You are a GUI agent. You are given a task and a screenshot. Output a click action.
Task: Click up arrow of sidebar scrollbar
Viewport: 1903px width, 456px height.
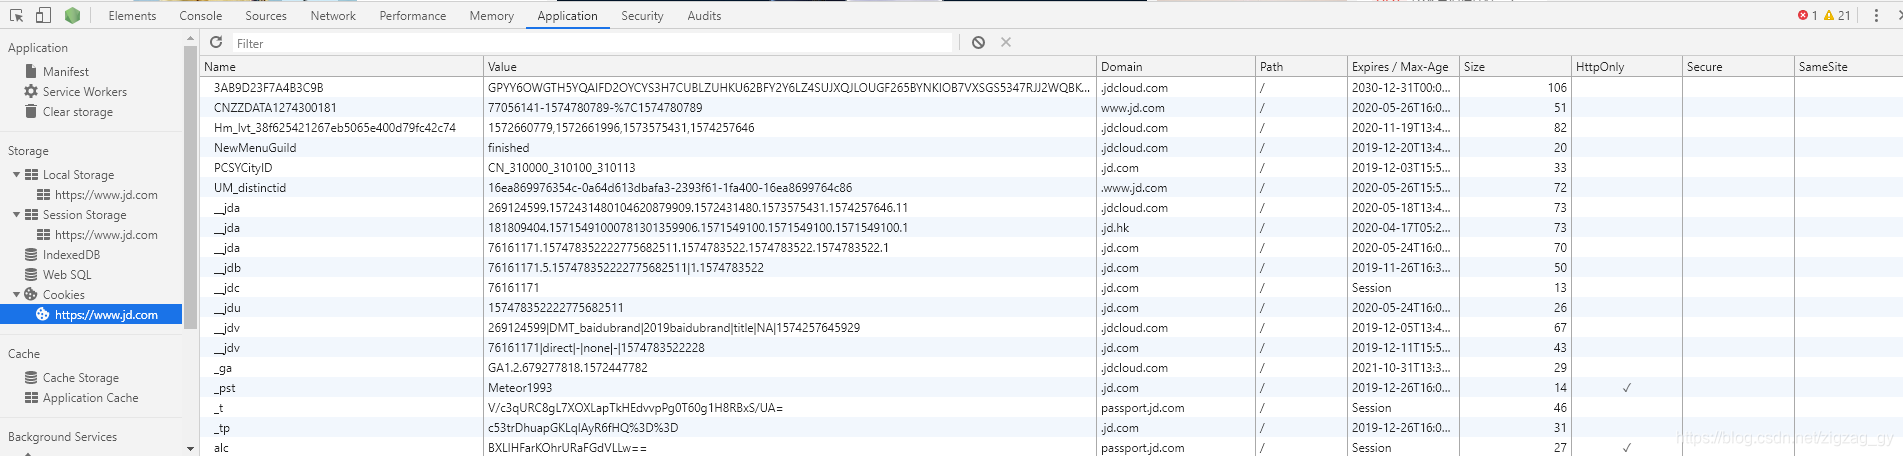click(x=190, y=38)
